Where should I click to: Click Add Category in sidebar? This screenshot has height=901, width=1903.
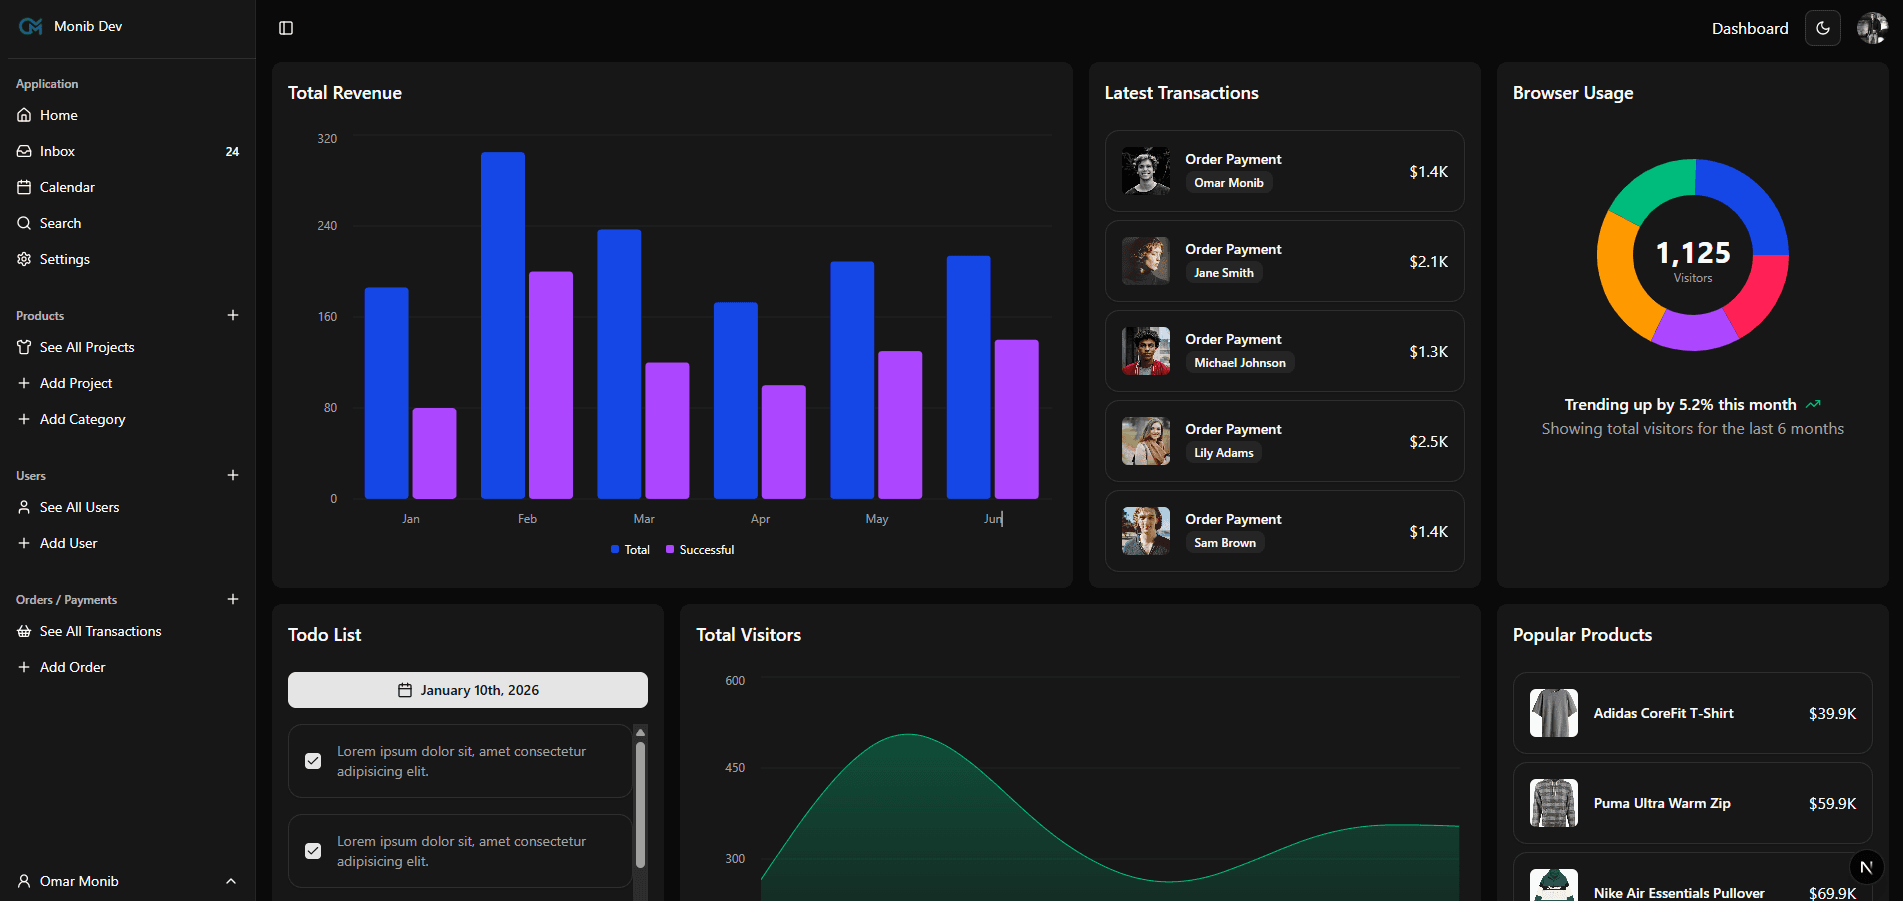(x=128, y=419)
